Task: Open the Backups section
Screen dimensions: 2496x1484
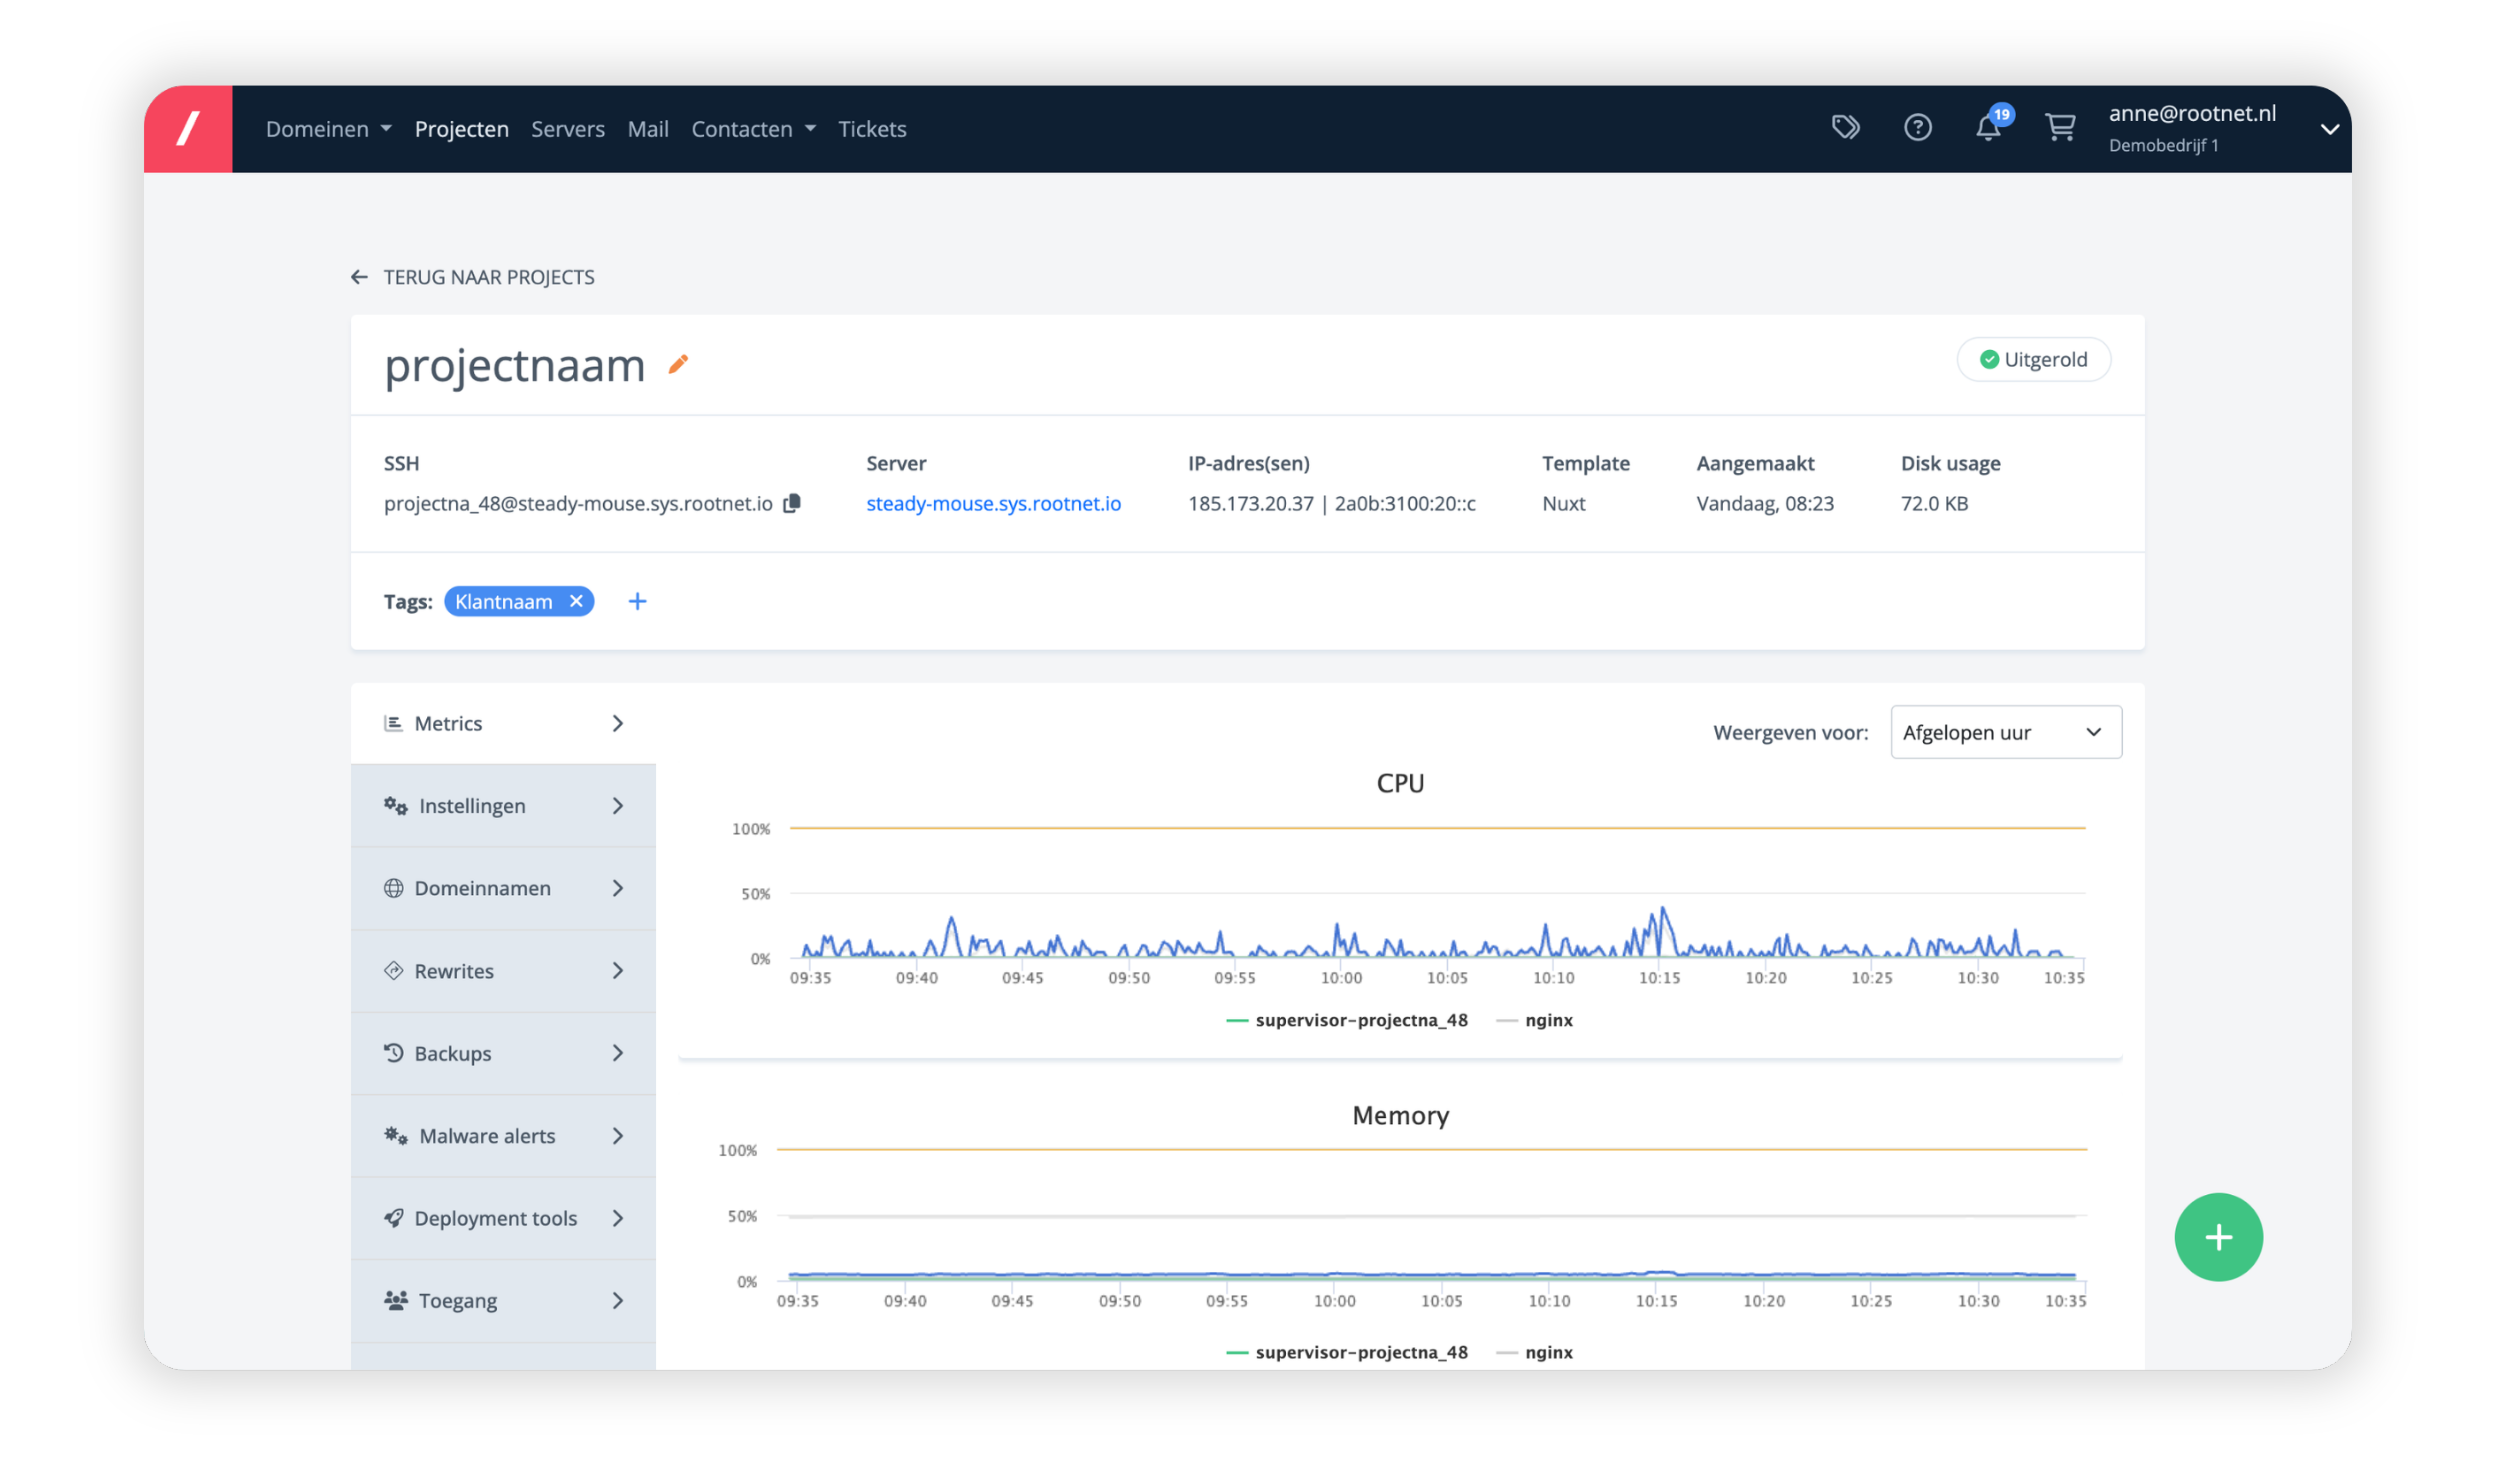Action: point(452,1053)
